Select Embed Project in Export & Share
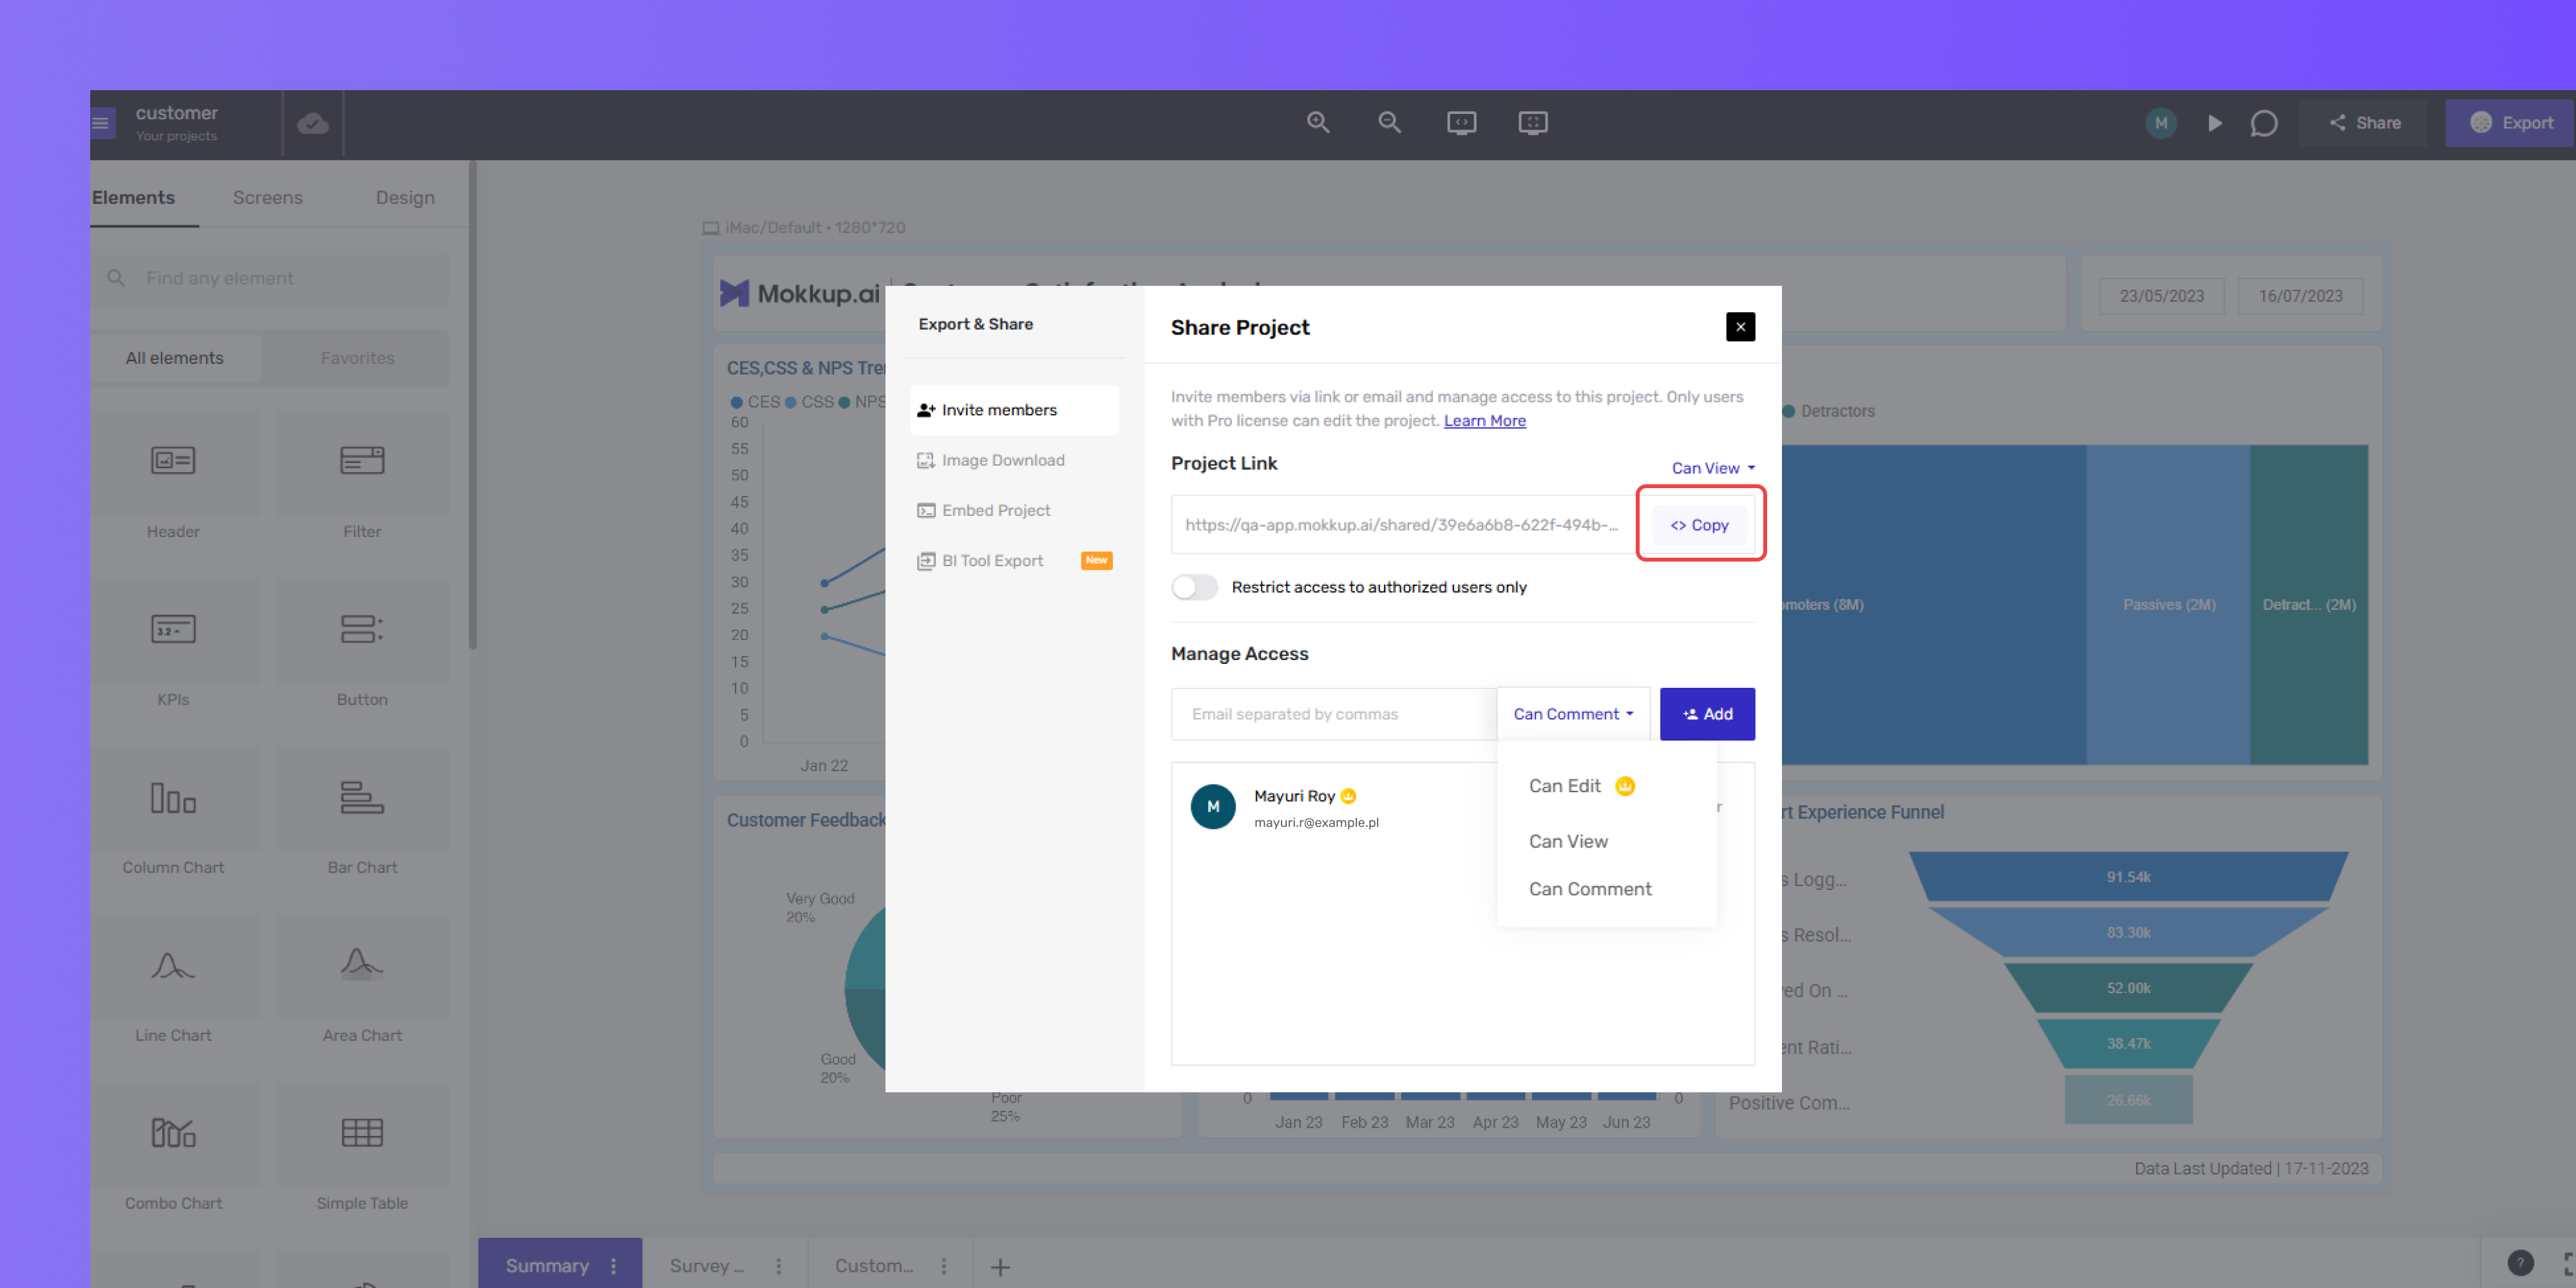 click(1014, 510)
